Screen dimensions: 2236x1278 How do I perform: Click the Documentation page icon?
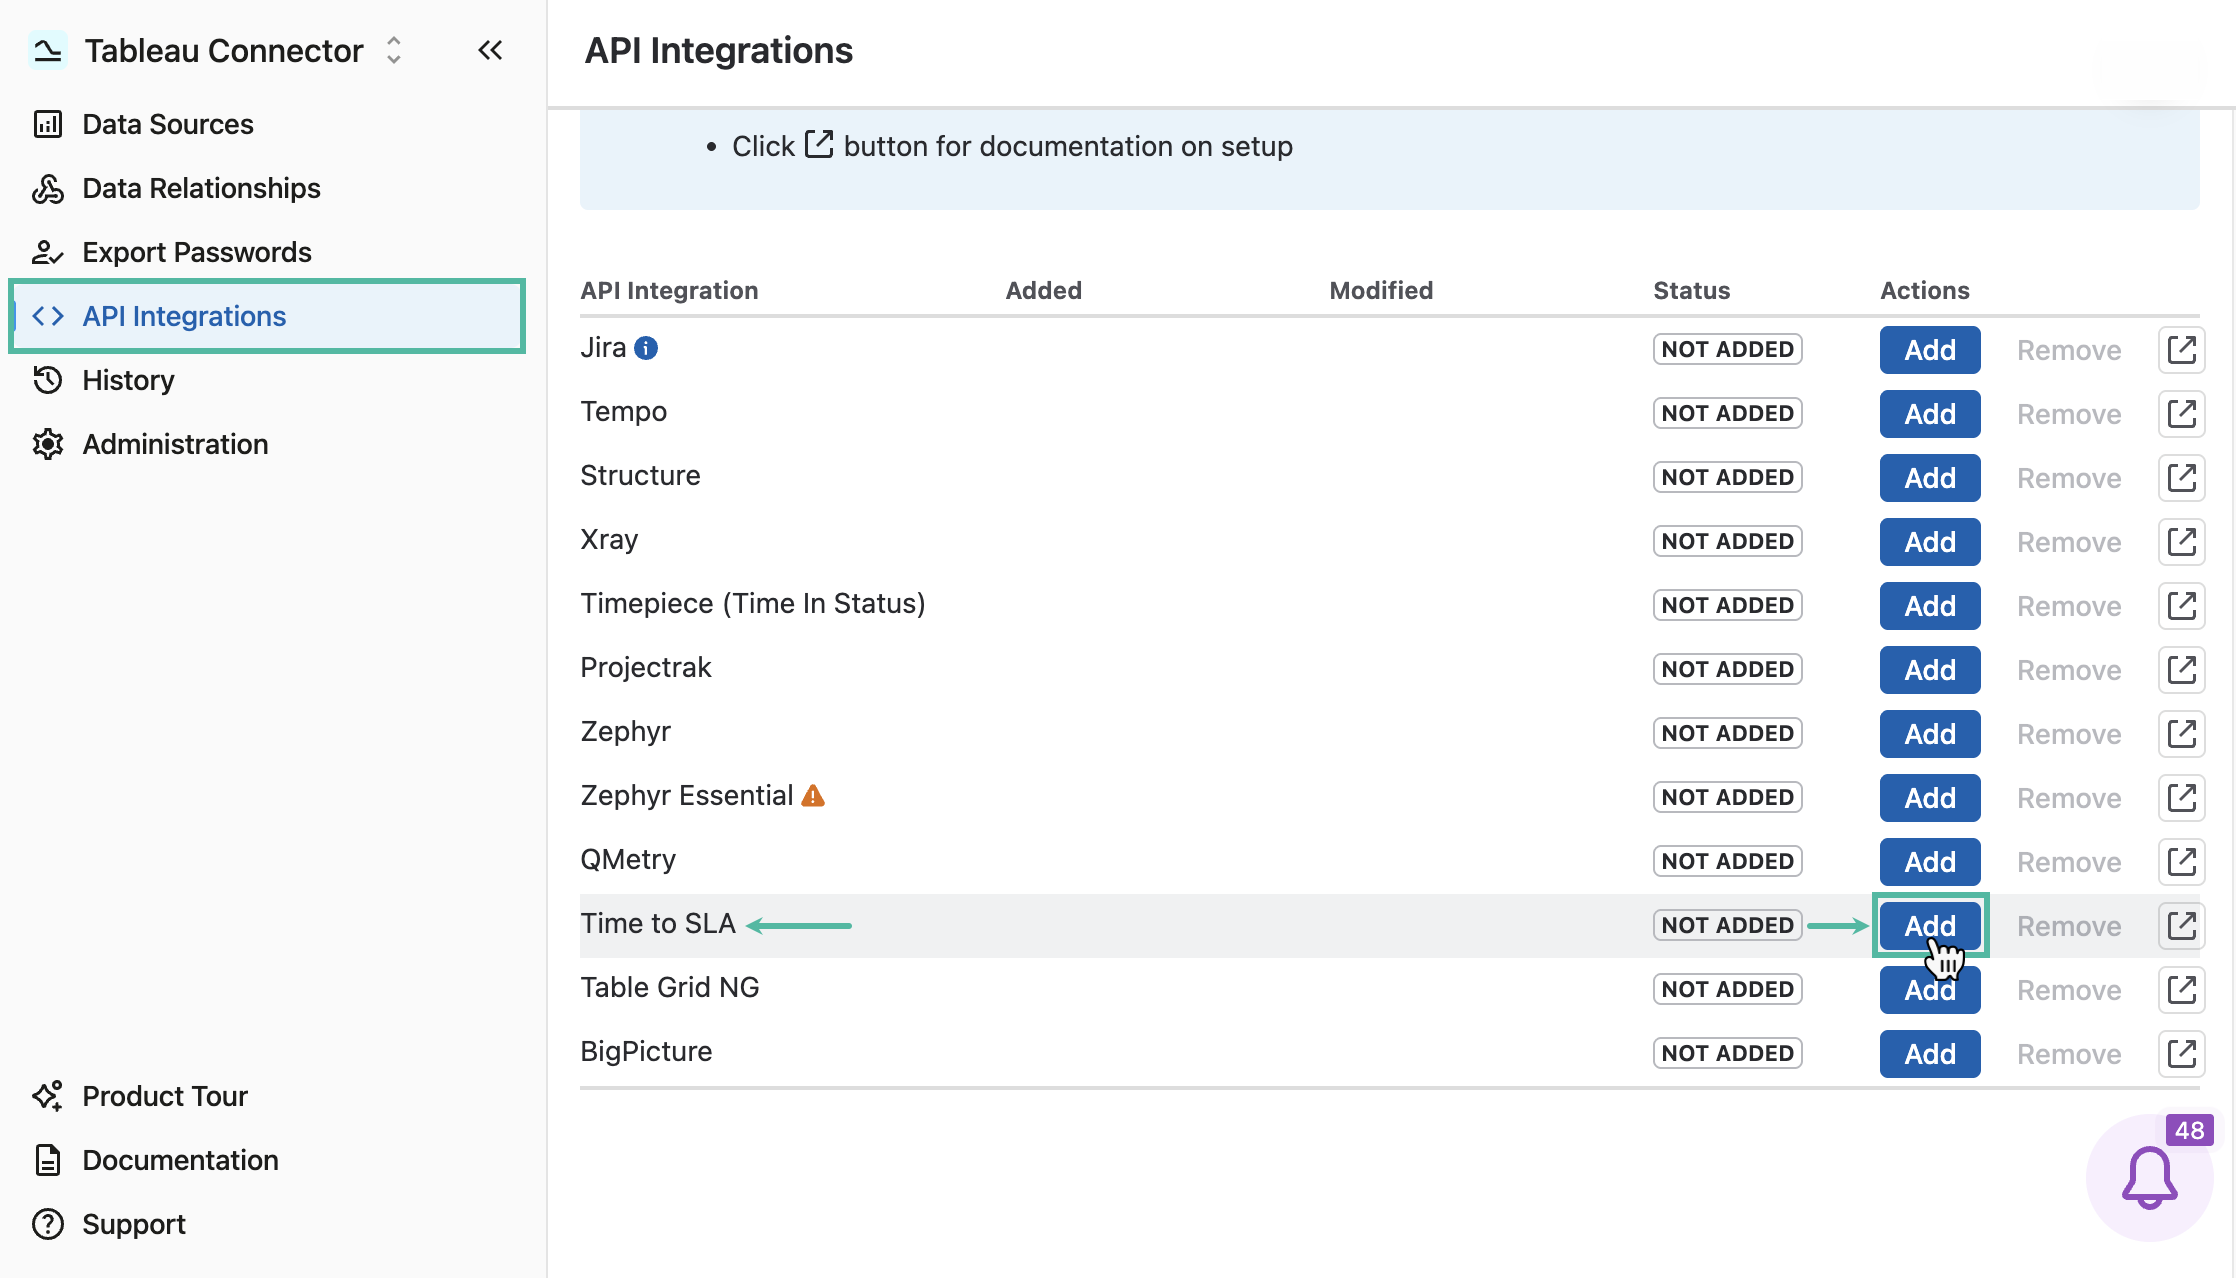tap(48, 1160)
